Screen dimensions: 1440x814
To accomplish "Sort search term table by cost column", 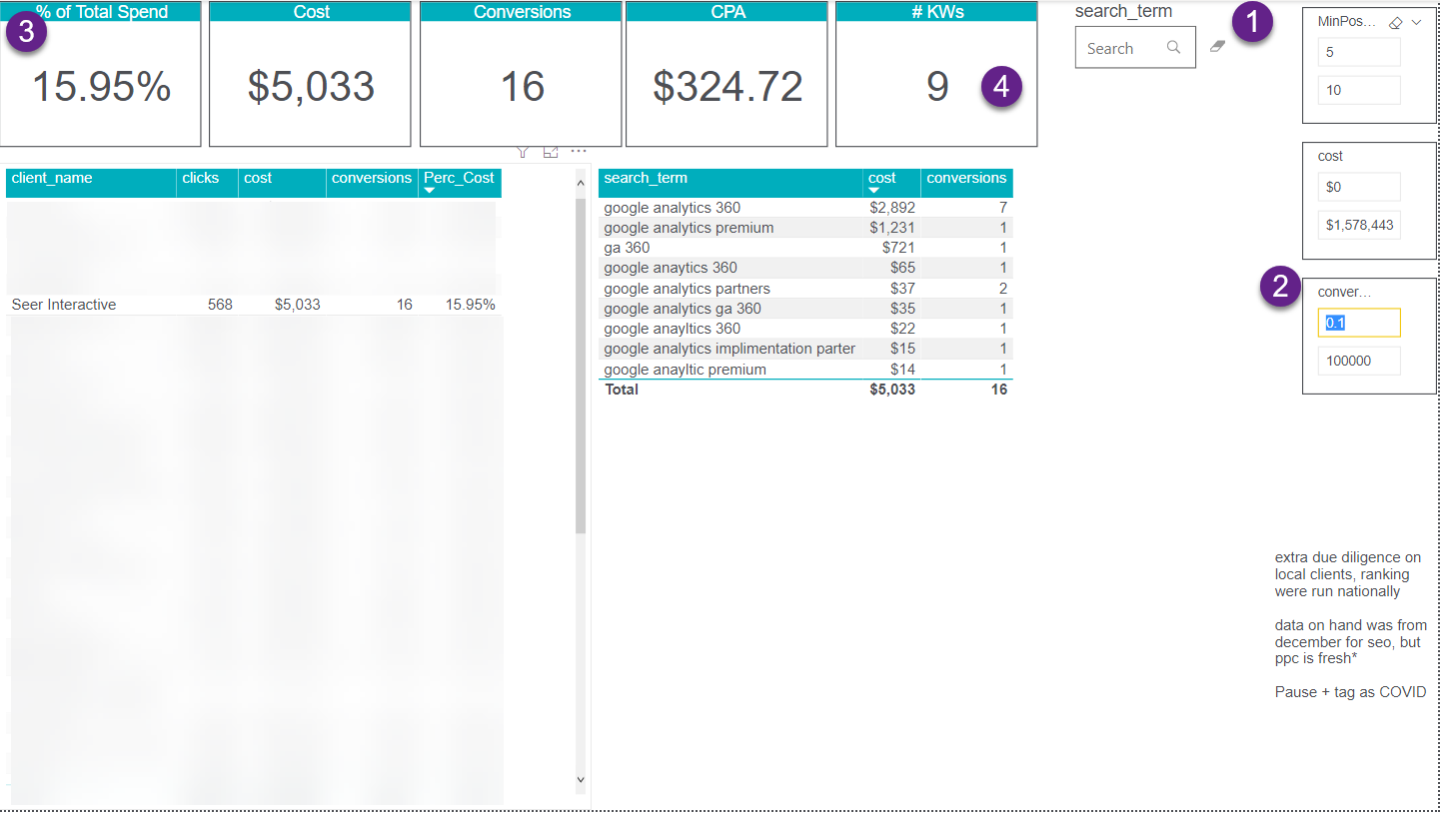I will (x=882, y=179).
